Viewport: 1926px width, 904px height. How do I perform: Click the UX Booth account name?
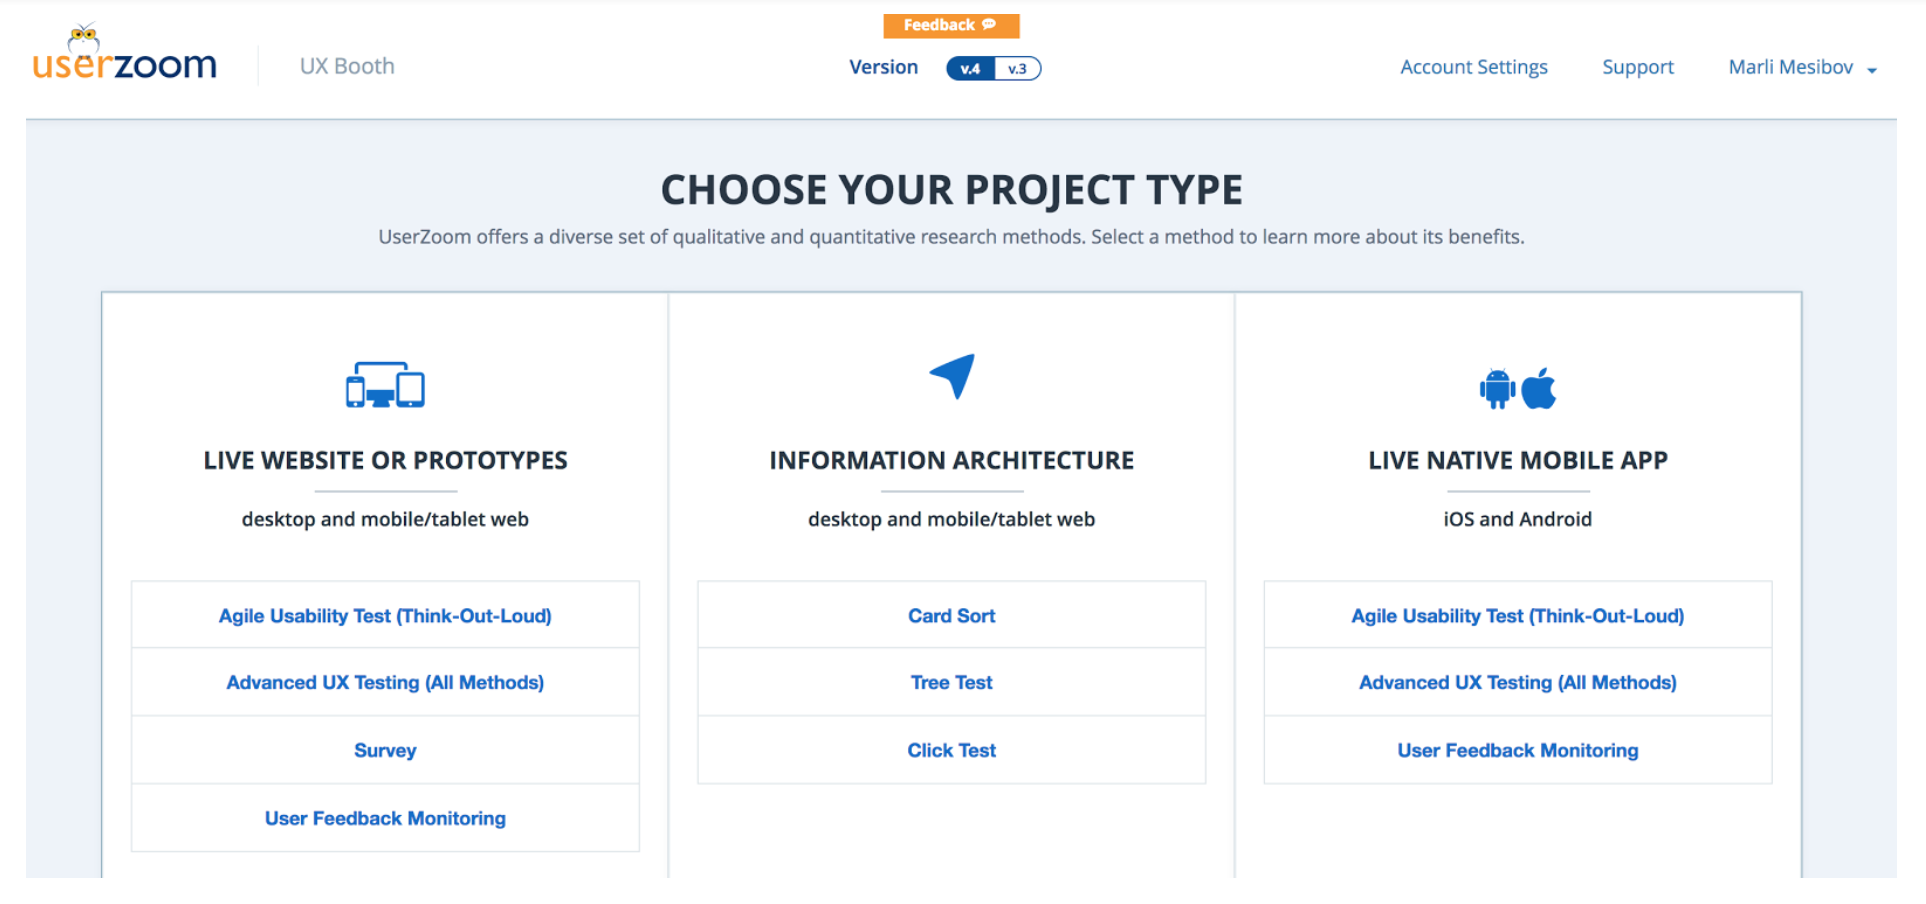click(347, 66)
